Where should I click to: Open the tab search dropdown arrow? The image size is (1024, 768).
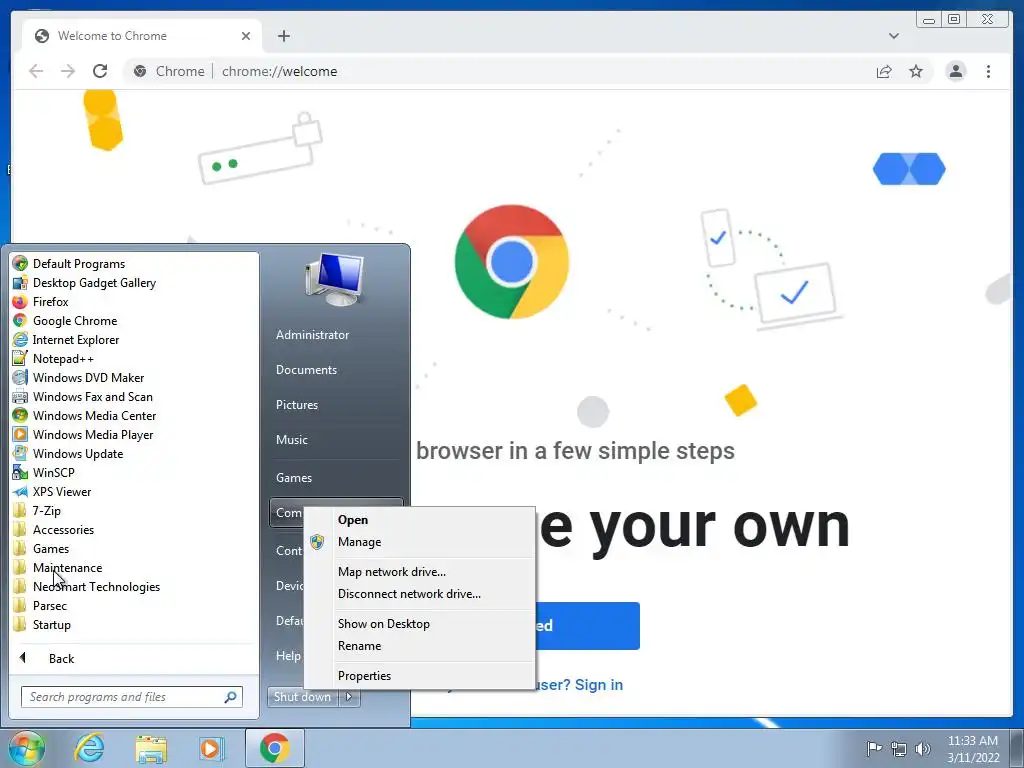click(893, 36)
